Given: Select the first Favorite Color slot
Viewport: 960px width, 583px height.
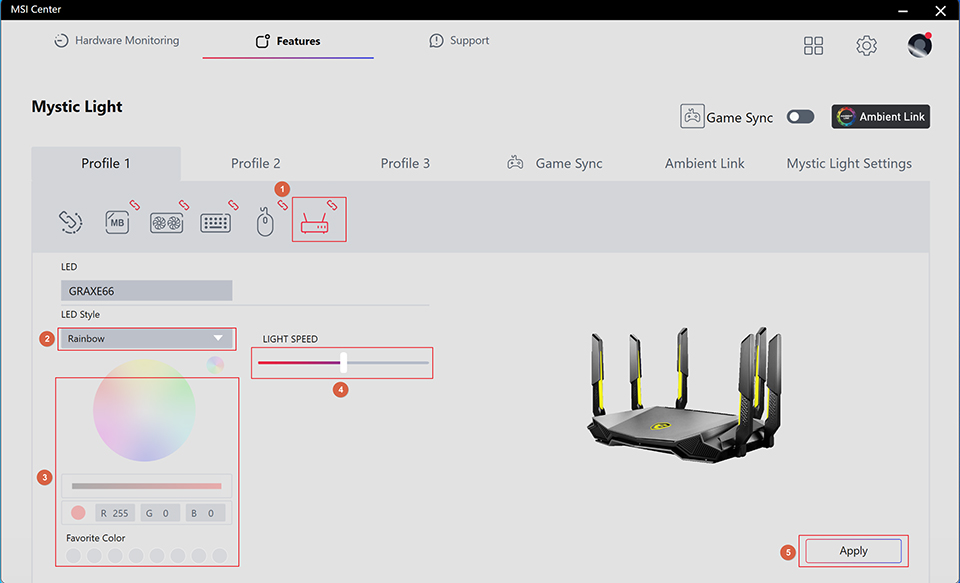Looking at the screenshot, I should pyautogui.click(x=73, y=555).
